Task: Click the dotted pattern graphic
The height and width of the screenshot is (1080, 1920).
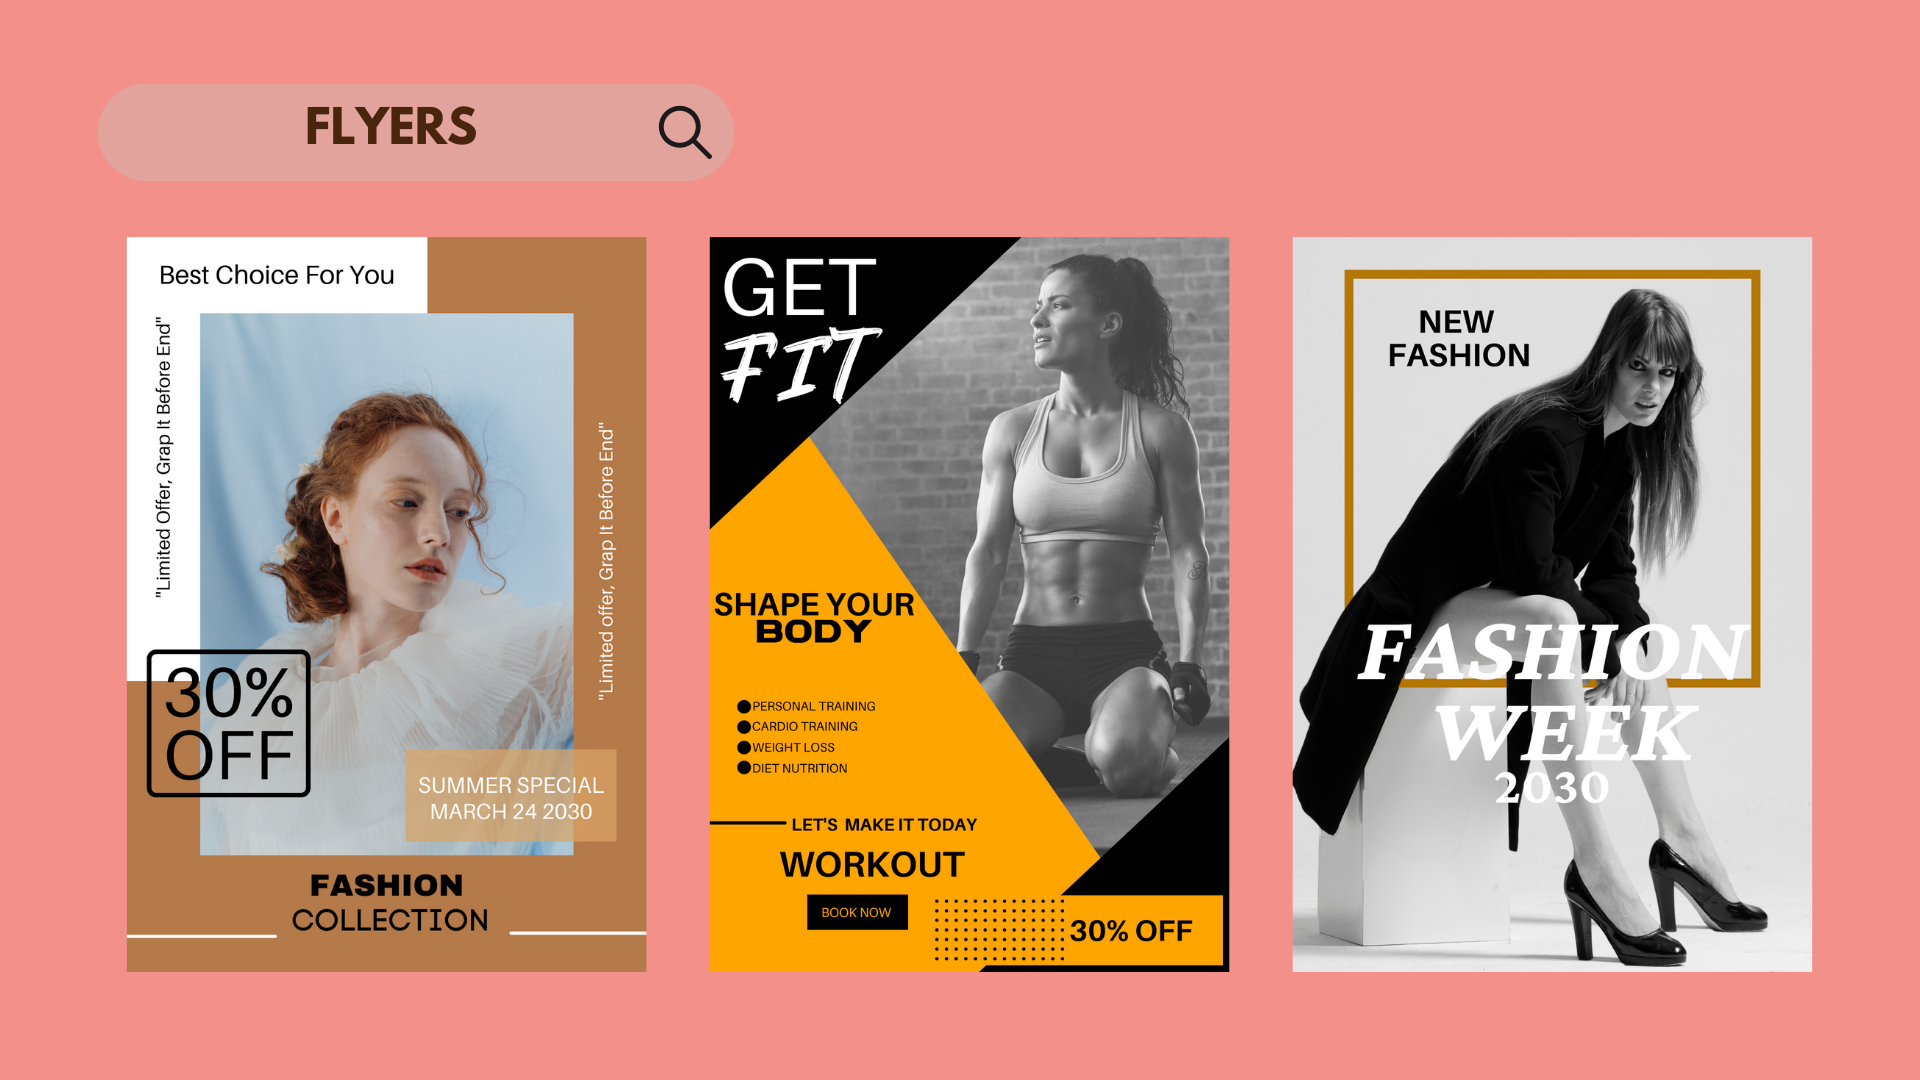Action: pos(999,930)
